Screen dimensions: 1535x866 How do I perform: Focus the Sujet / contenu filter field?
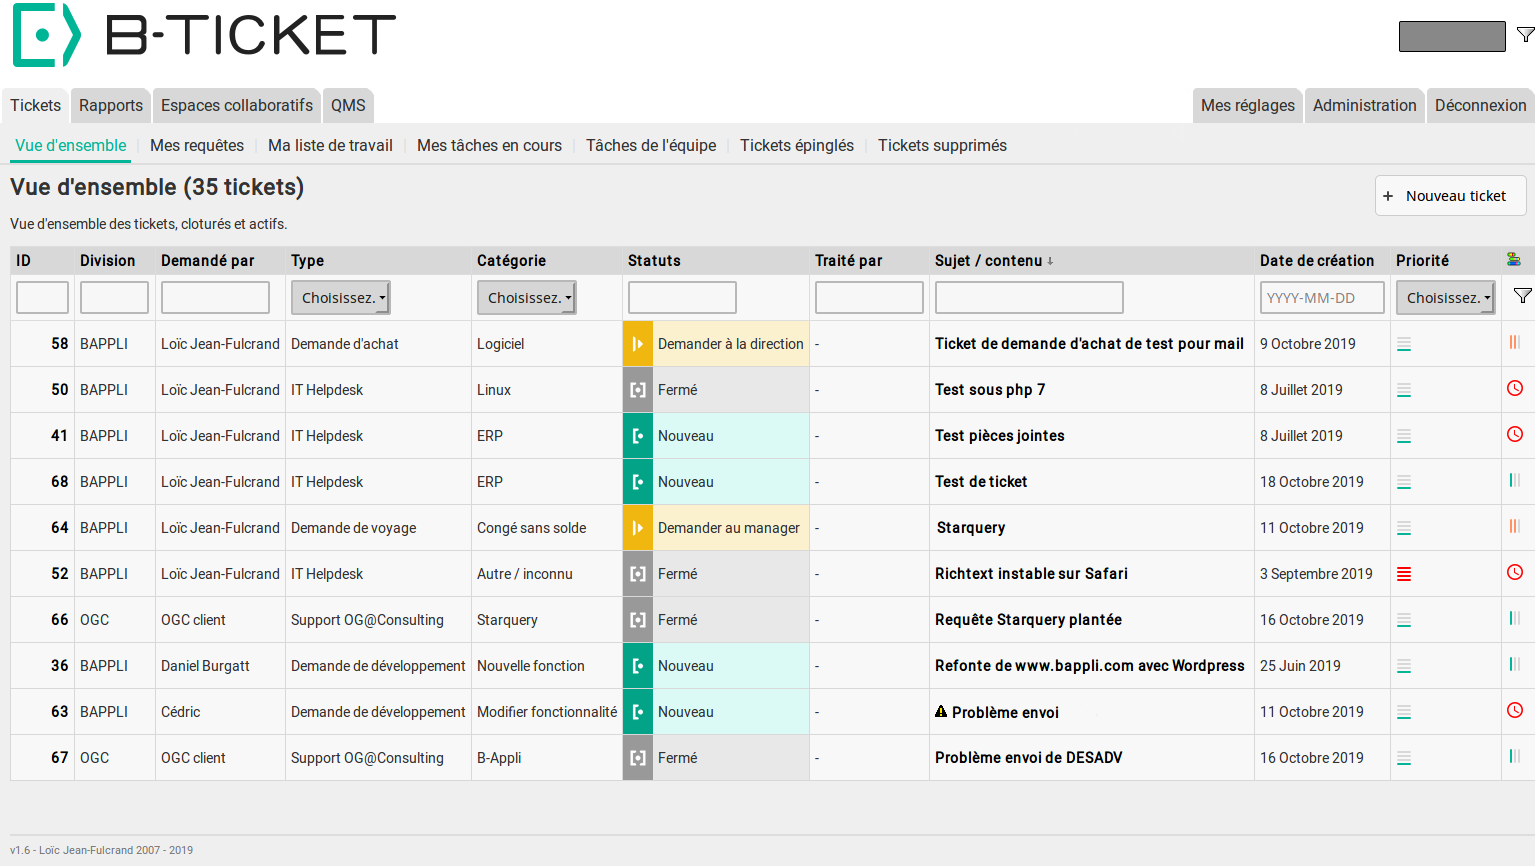[1029, 298]
